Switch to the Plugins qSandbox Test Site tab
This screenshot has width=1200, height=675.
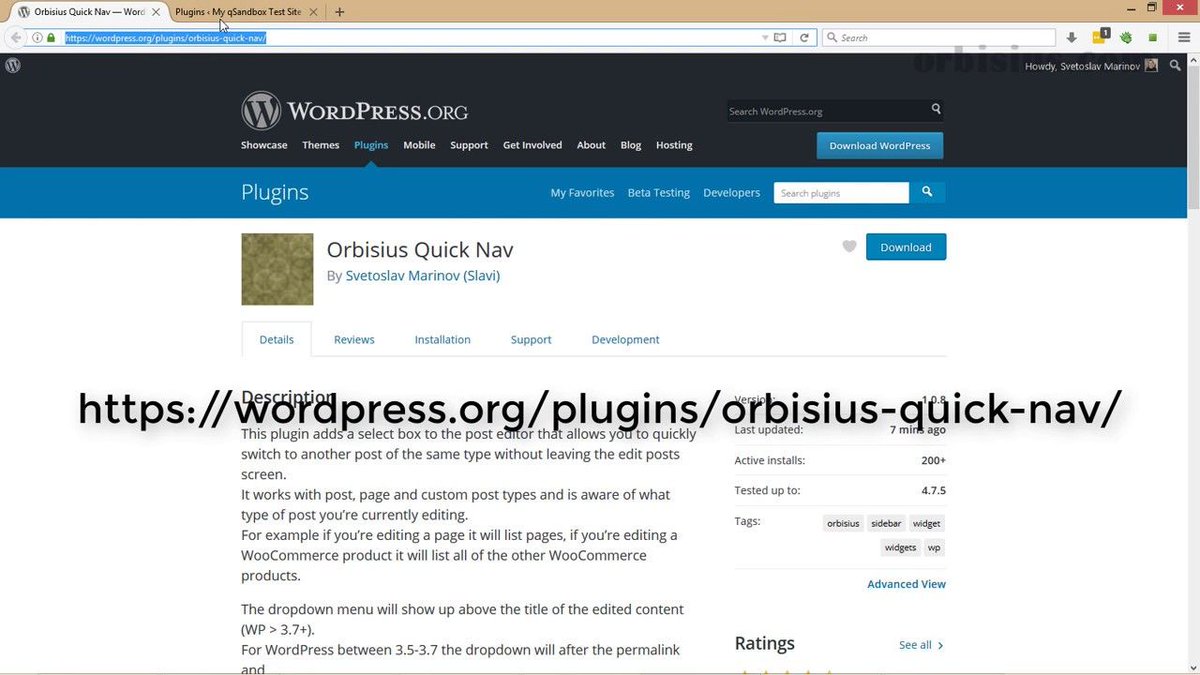tap(238, 12)
